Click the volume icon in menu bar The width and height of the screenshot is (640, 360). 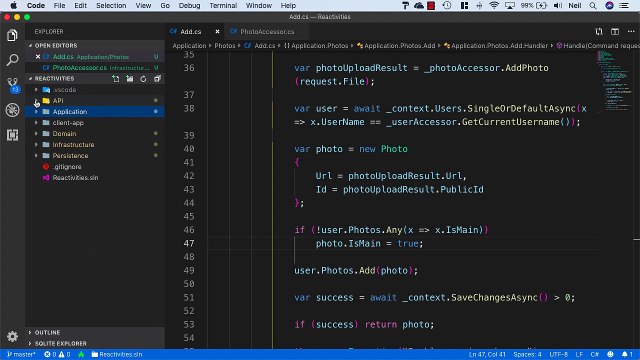point(558,5)
